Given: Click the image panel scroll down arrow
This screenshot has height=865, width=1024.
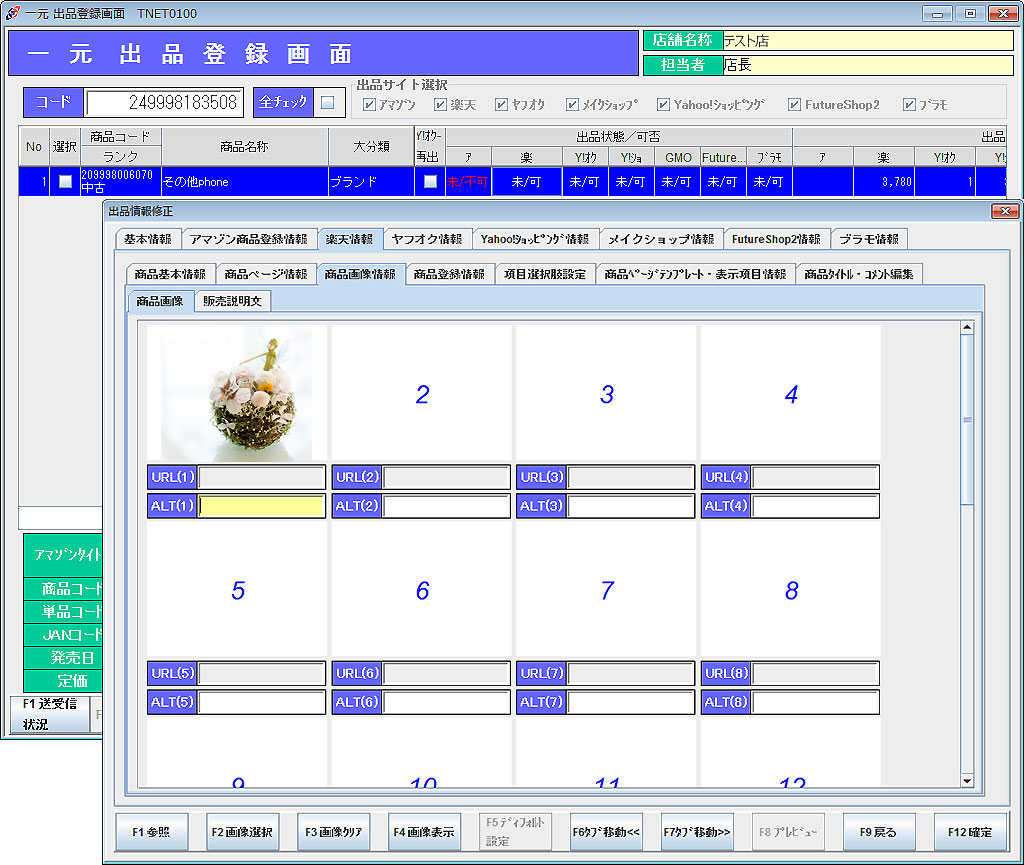Looking at the screenshot, I should point(966,780).
